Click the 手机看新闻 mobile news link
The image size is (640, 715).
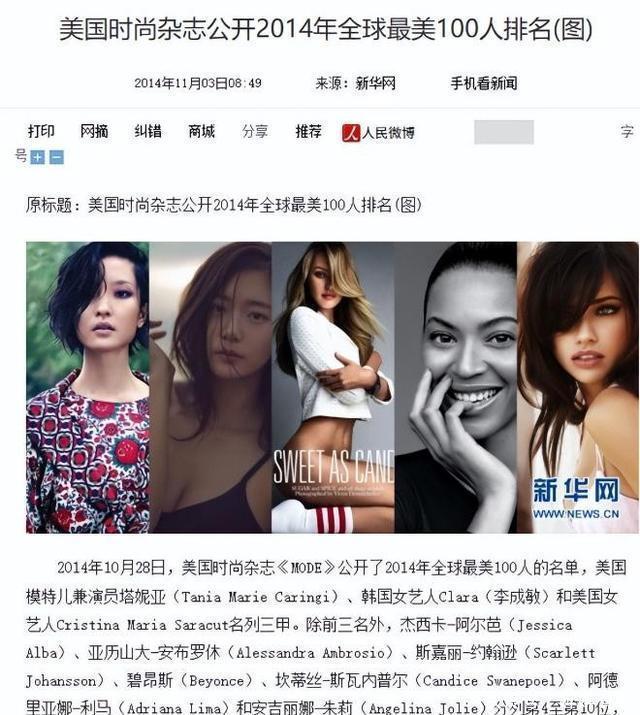pyautogui.click(x=484, y=83)
